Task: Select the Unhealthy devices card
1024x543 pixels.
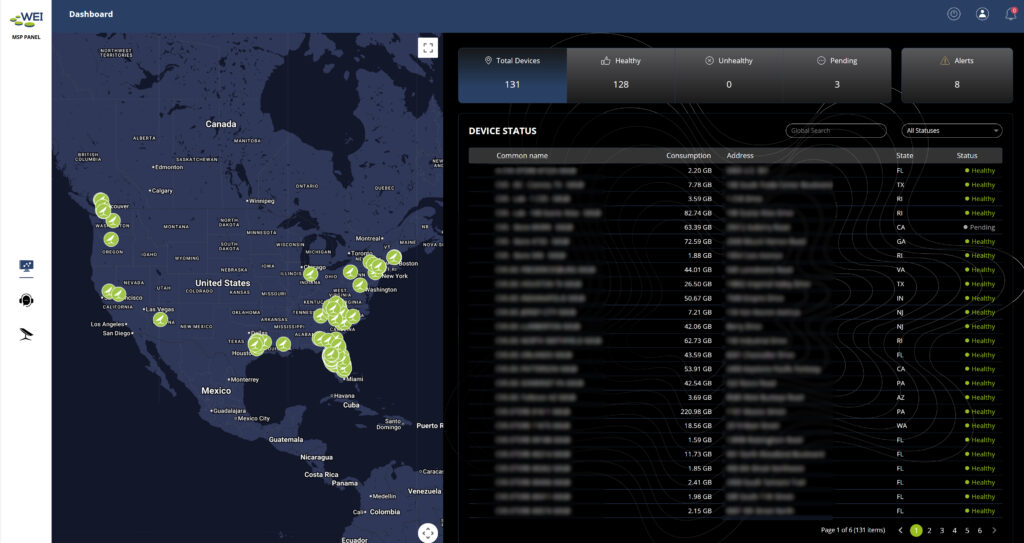Action: (x=729, y=75)
